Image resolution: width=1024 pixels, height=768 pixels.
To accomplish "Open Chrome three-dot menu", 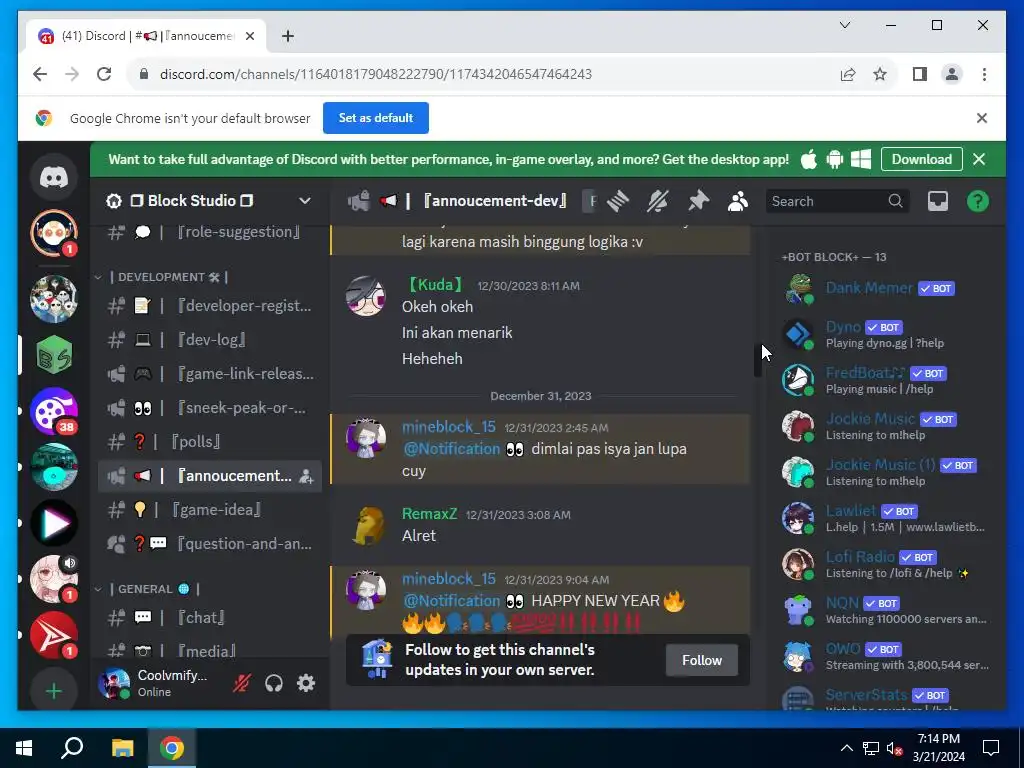I will tap(984, 74).
